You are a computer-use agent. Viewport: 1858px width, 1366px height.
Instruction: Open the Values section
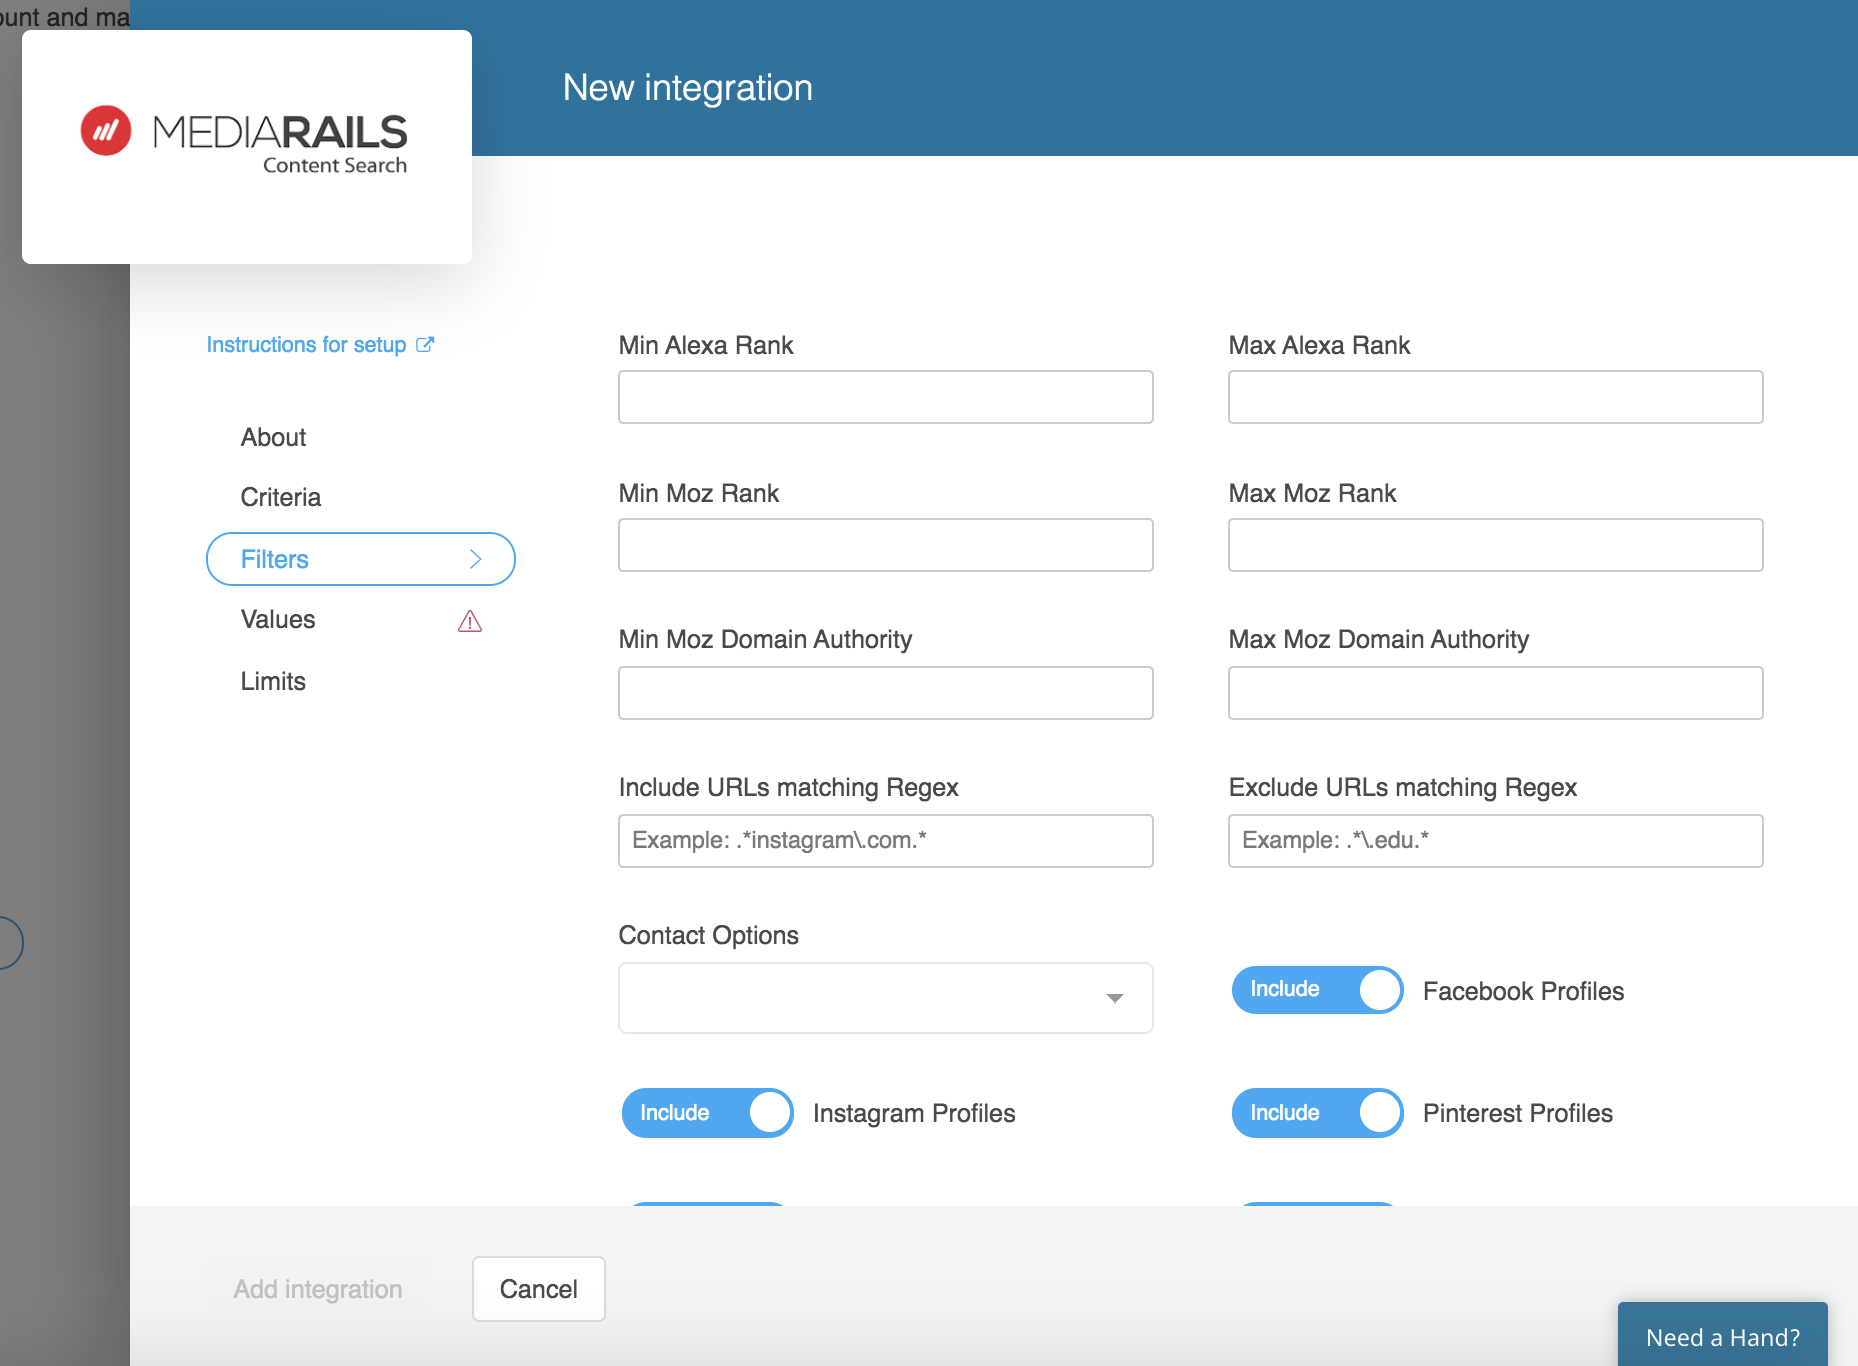click(278, 619)
